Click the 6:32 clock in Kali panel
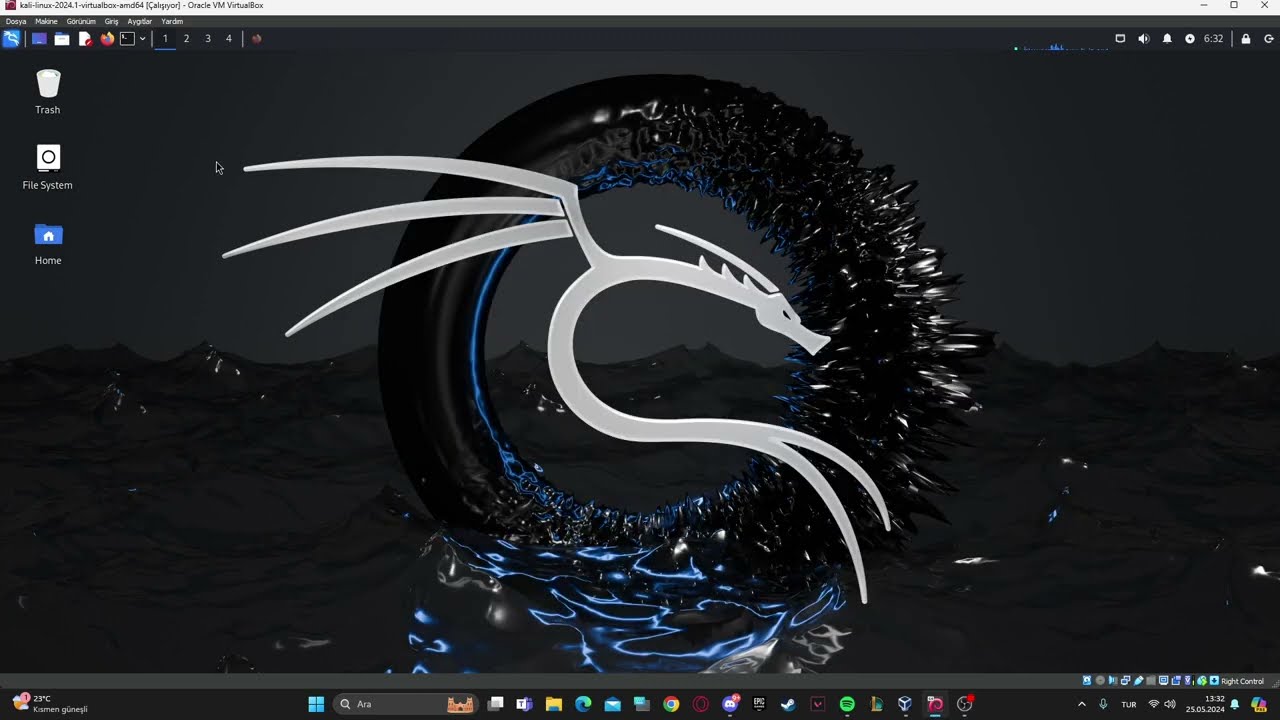The width and height of the screenshot is (1280, 720). tap(1213, 39)
